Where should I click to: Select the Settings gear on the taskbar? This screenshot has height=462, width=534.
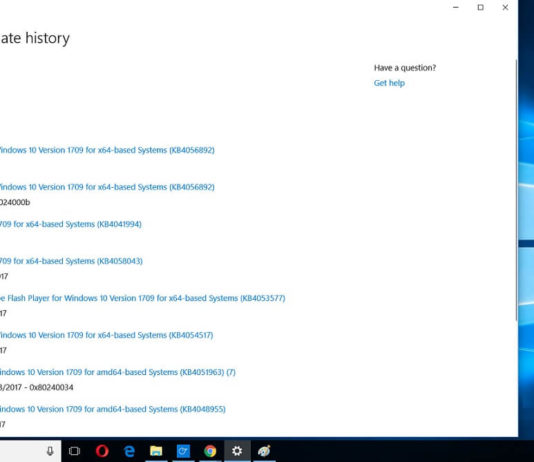coord(237,451)
